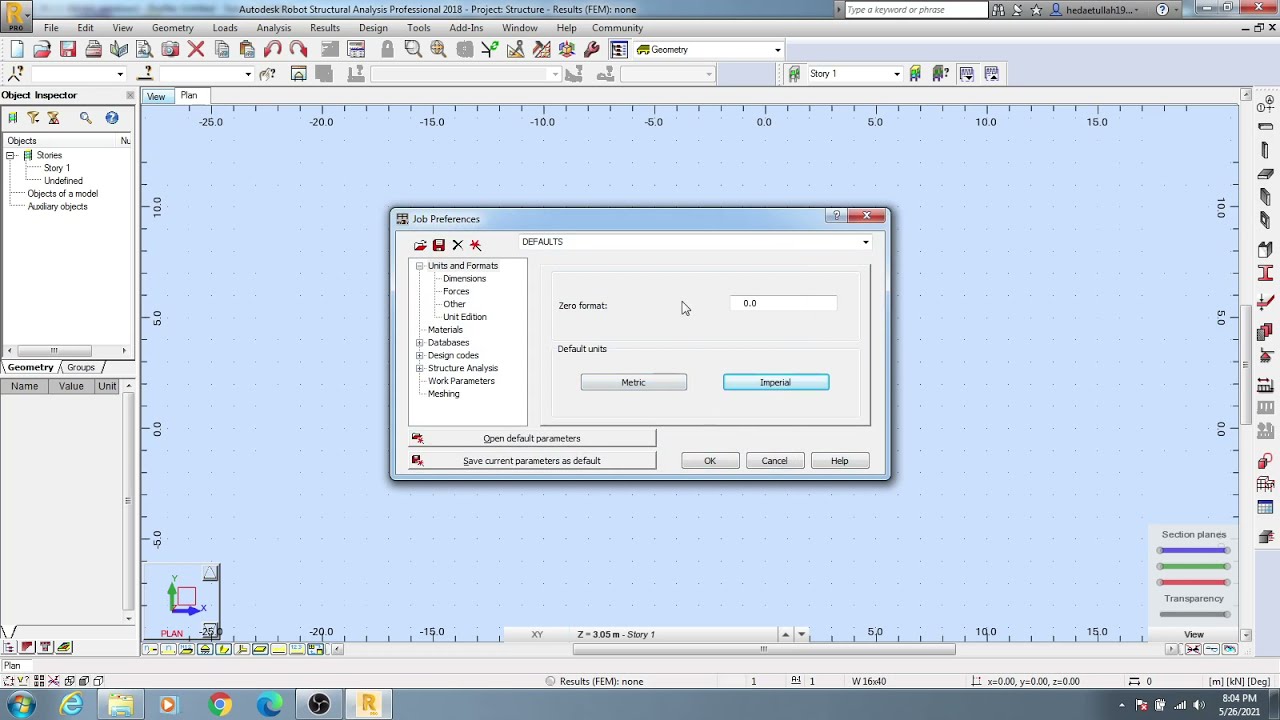1280x720 pixels.
Task: Collapse the Units and Formats tree node
Action: (420, 266)
